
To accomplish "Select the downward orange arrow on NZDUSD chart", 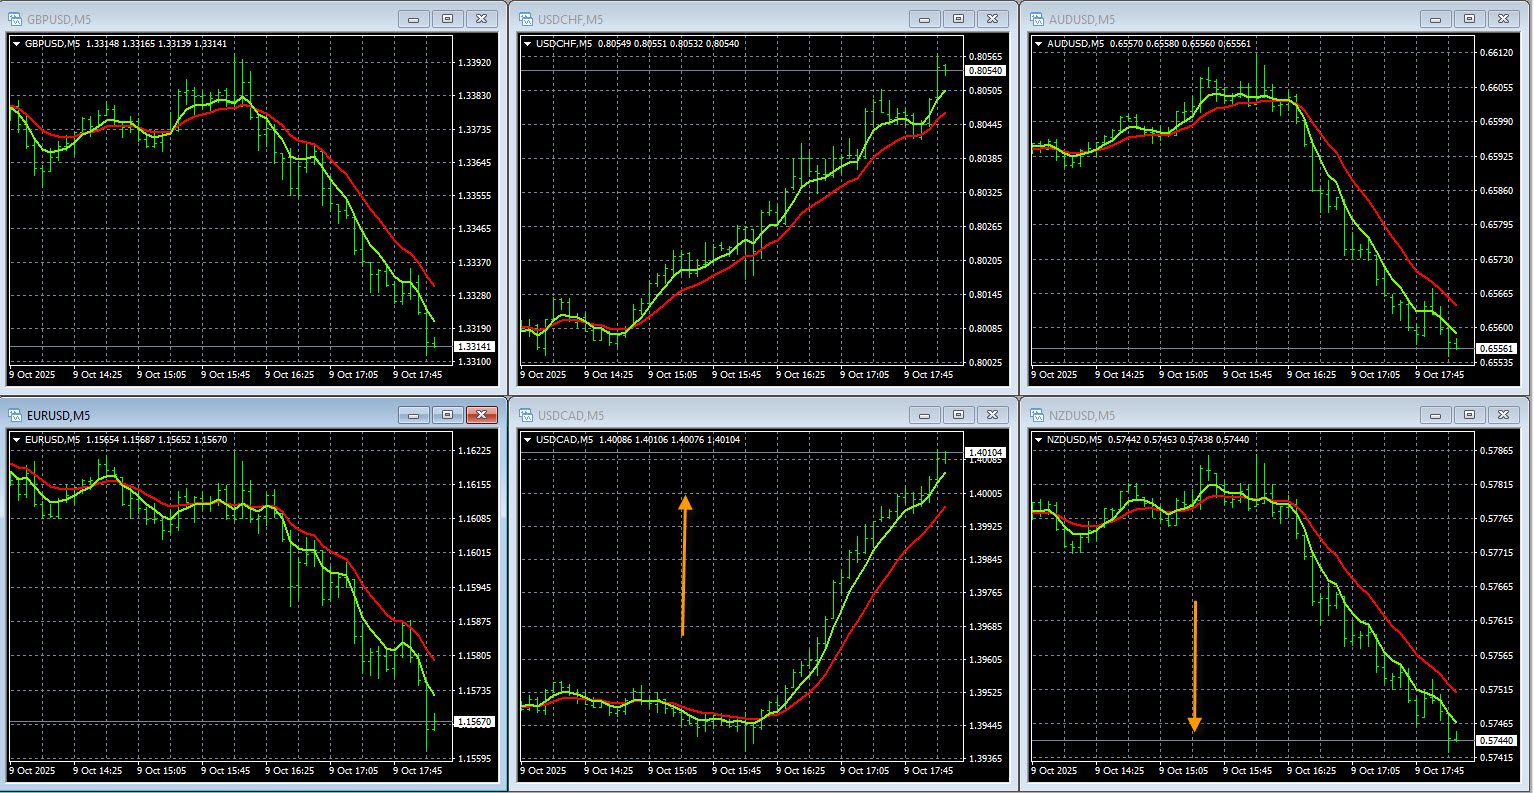I will [x=1194, y=665].
